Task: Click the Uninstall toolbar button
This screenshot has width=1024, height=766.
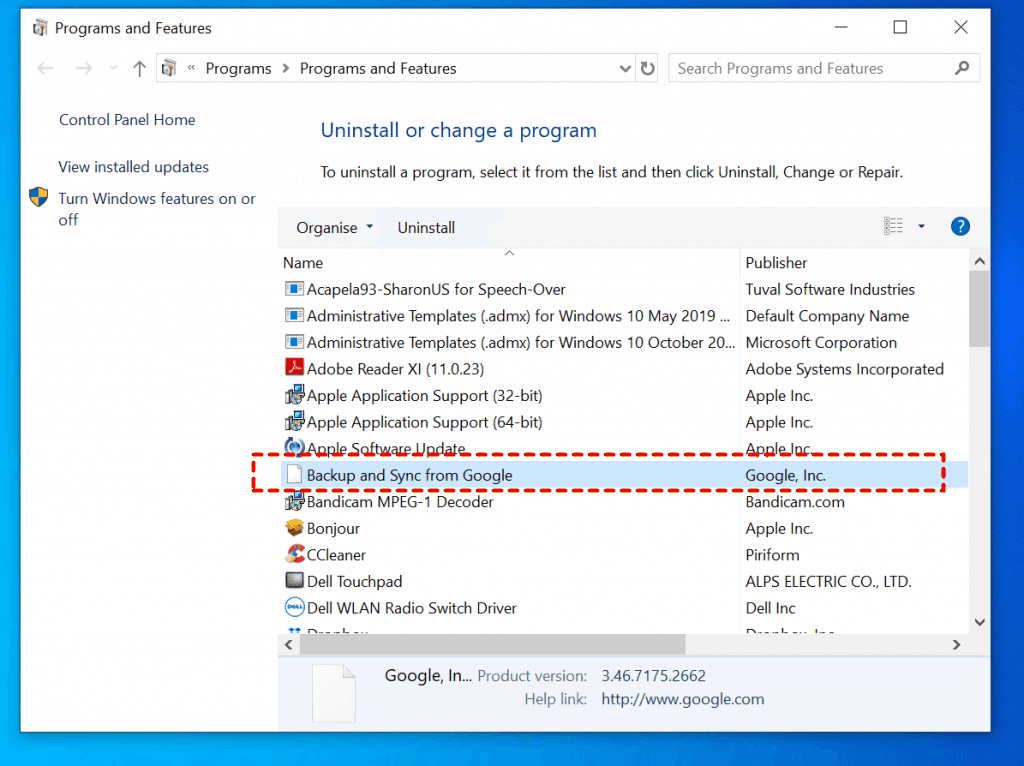Action: 426,228
